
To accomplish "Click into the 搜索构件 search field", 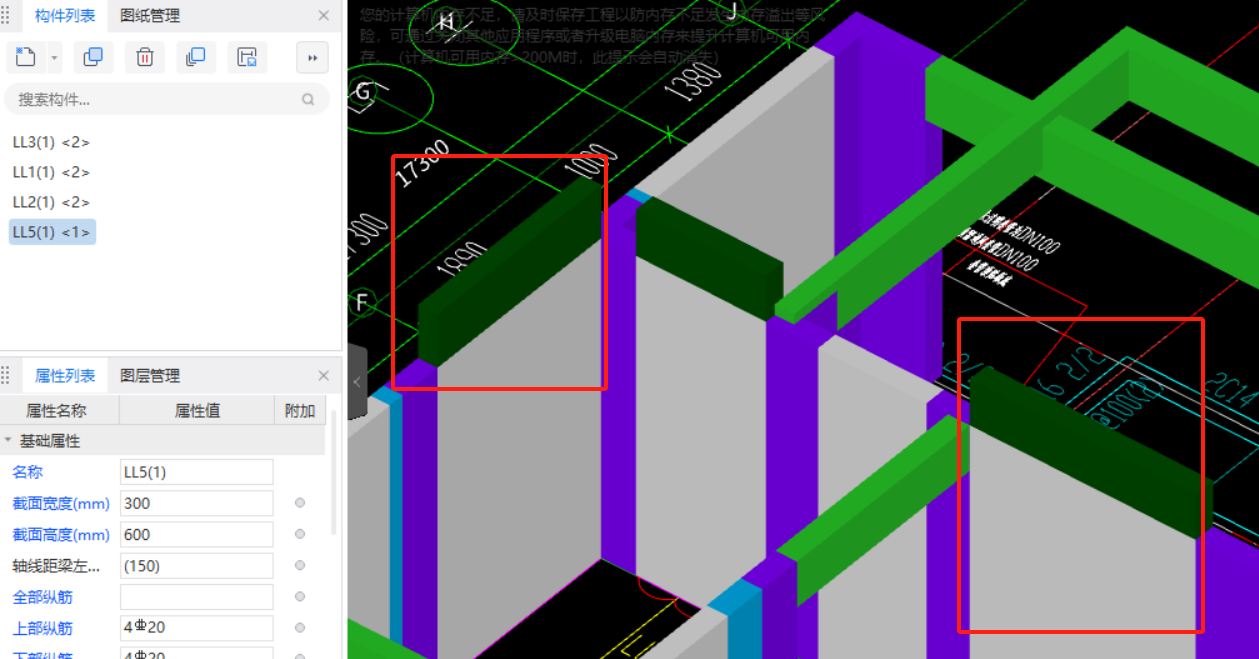I will [165, 99].
